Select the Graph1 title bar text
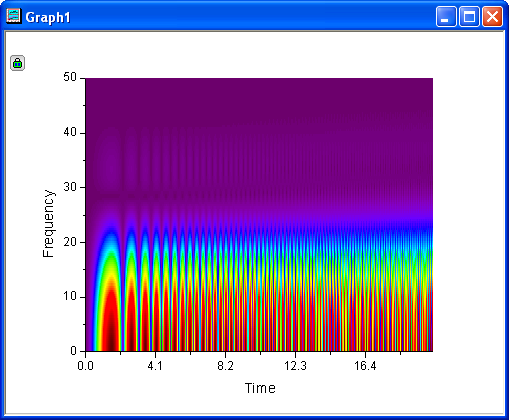 tap(48, 17)
